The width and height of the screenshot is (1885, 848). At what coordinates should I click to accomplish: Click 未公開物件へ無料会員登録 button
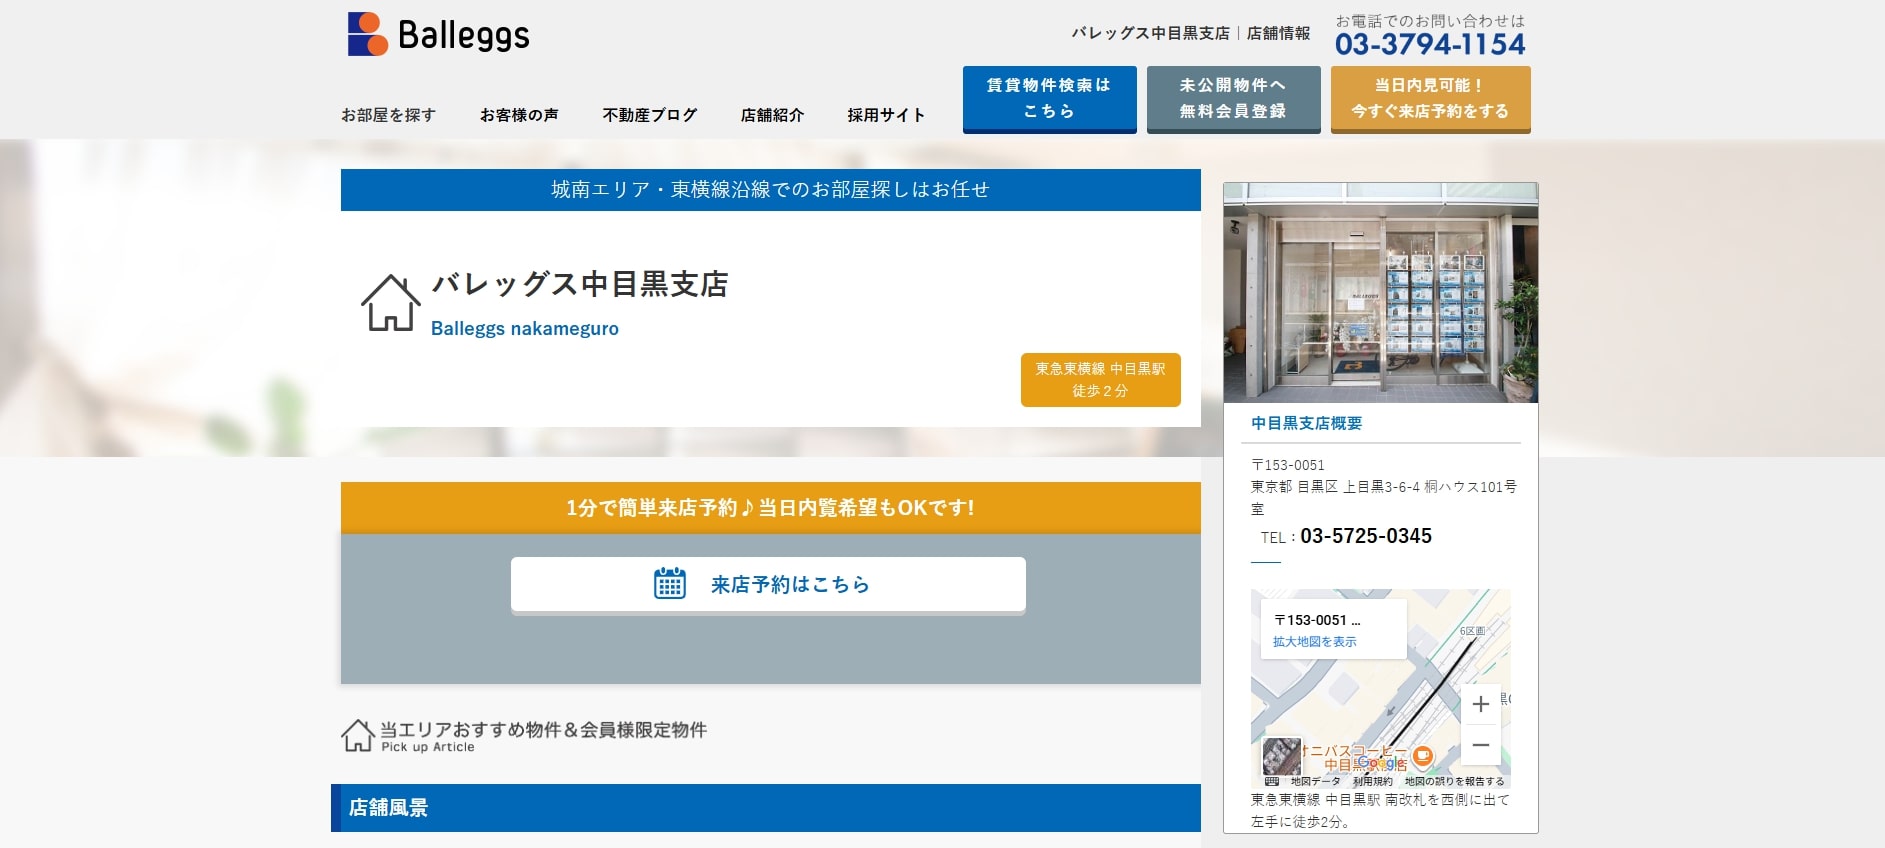coord(1234,99)
